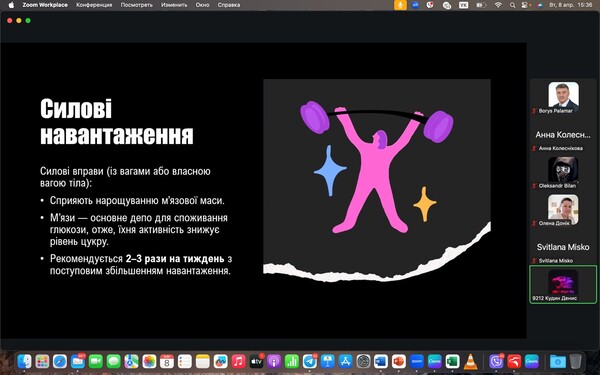Select Borys Palamar participant thumbnail
The width and height of the screenshot is (600, 375).
pos(563,95)
